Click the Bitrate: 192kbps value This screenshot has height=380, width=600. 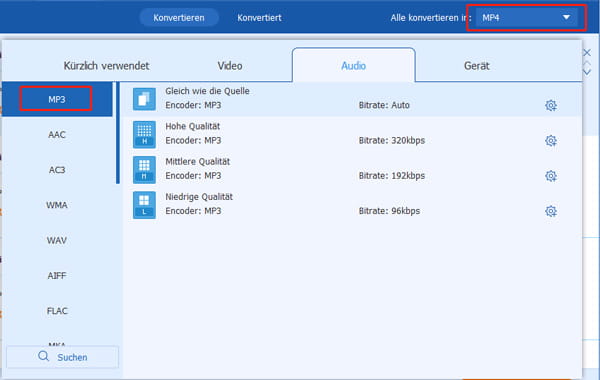point(391,176)
